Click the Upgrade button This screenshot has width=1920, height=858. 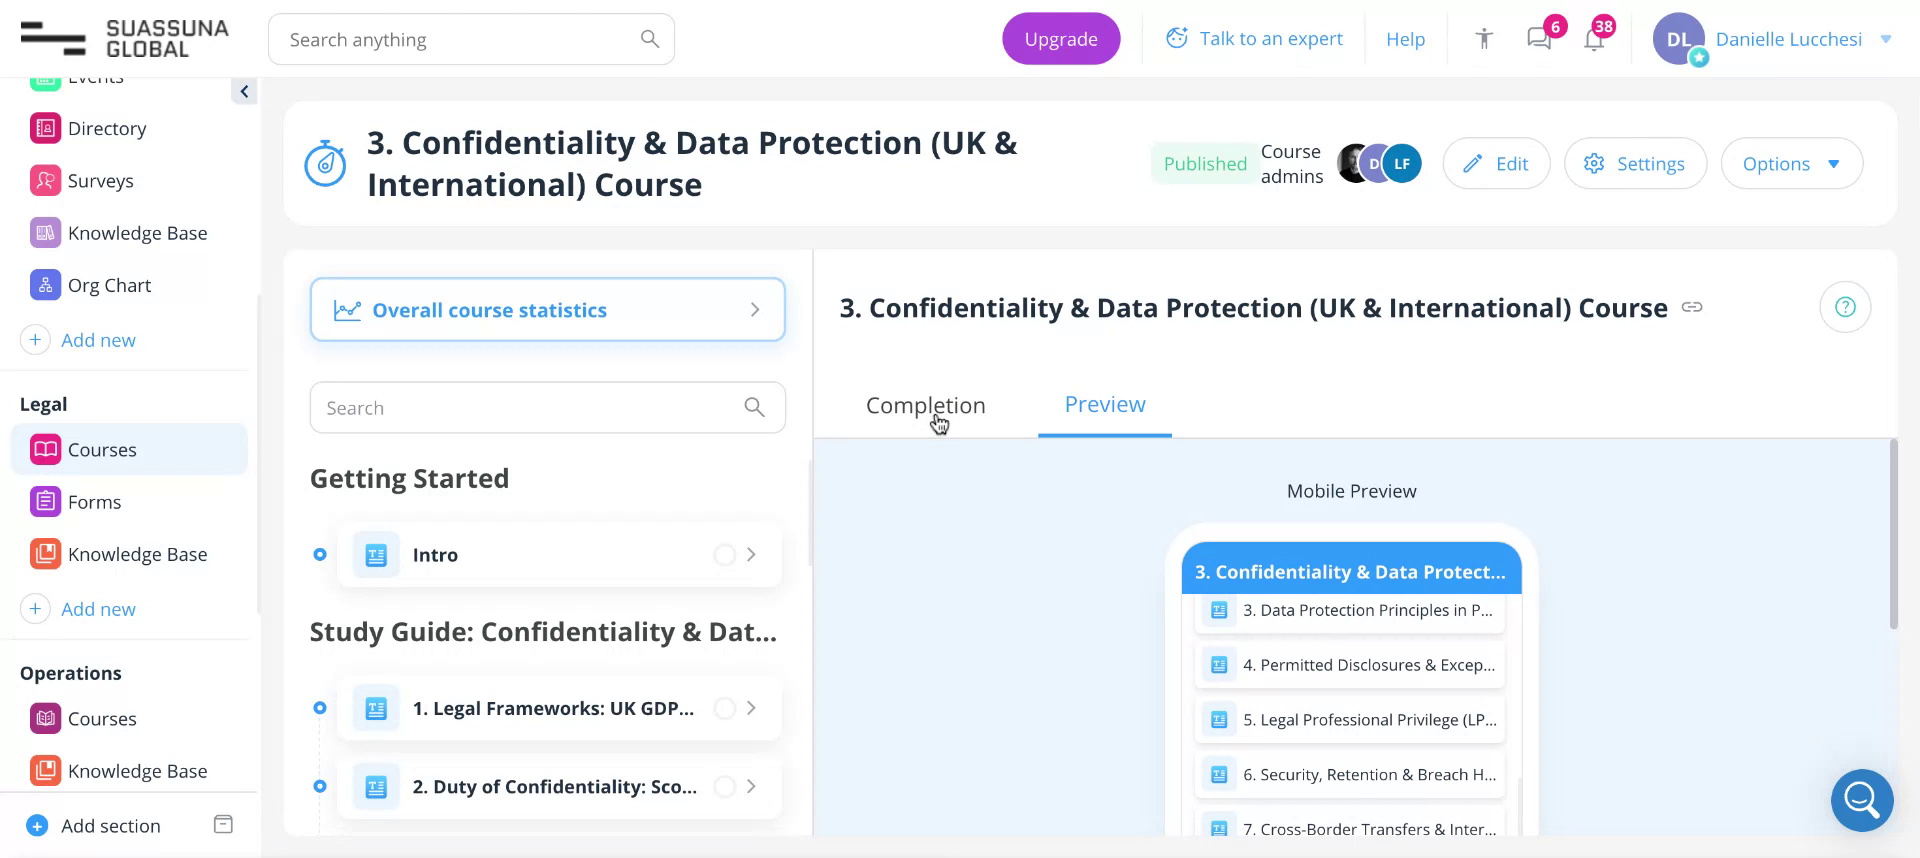click(x=1061, y=39)
